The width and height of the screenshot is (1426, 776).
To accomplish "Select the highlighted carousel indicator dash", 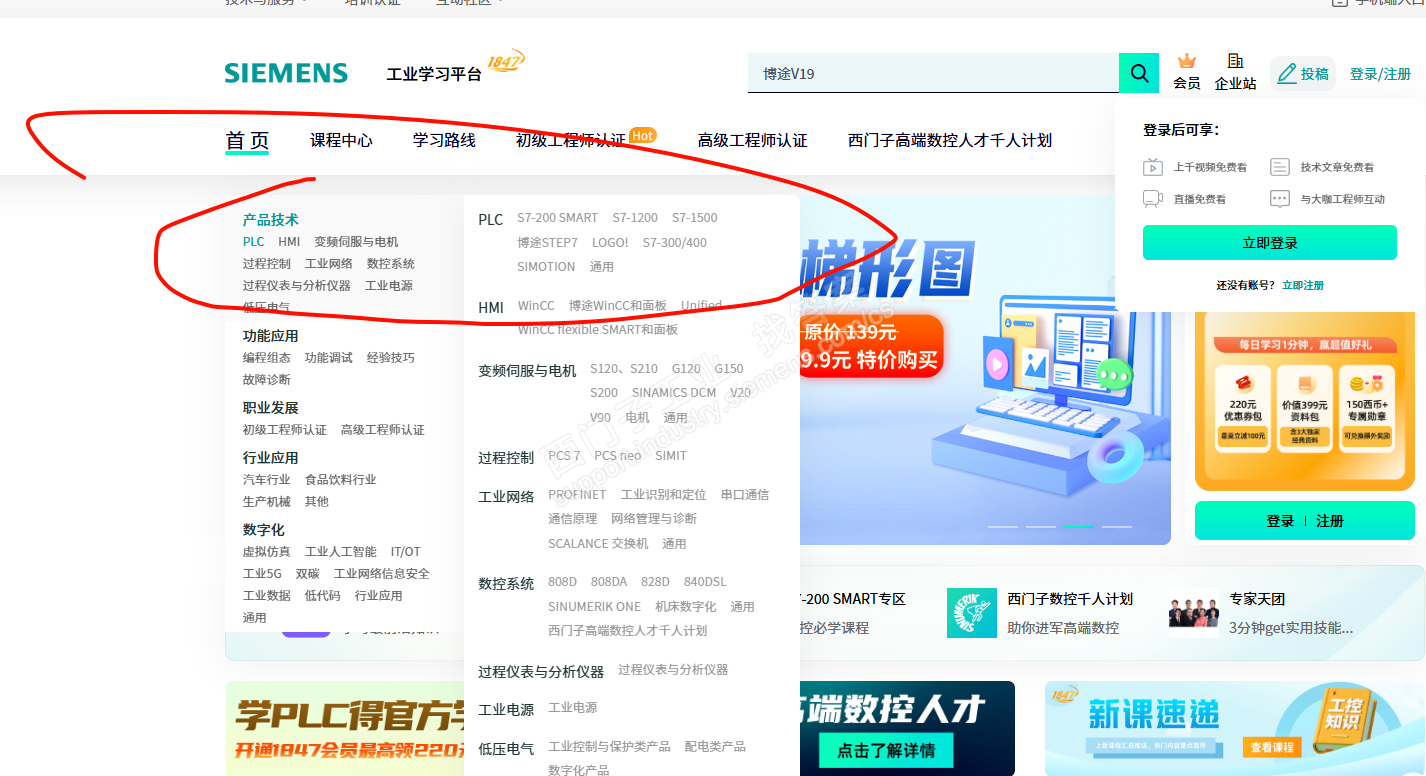I will [x=1078, y=526].
